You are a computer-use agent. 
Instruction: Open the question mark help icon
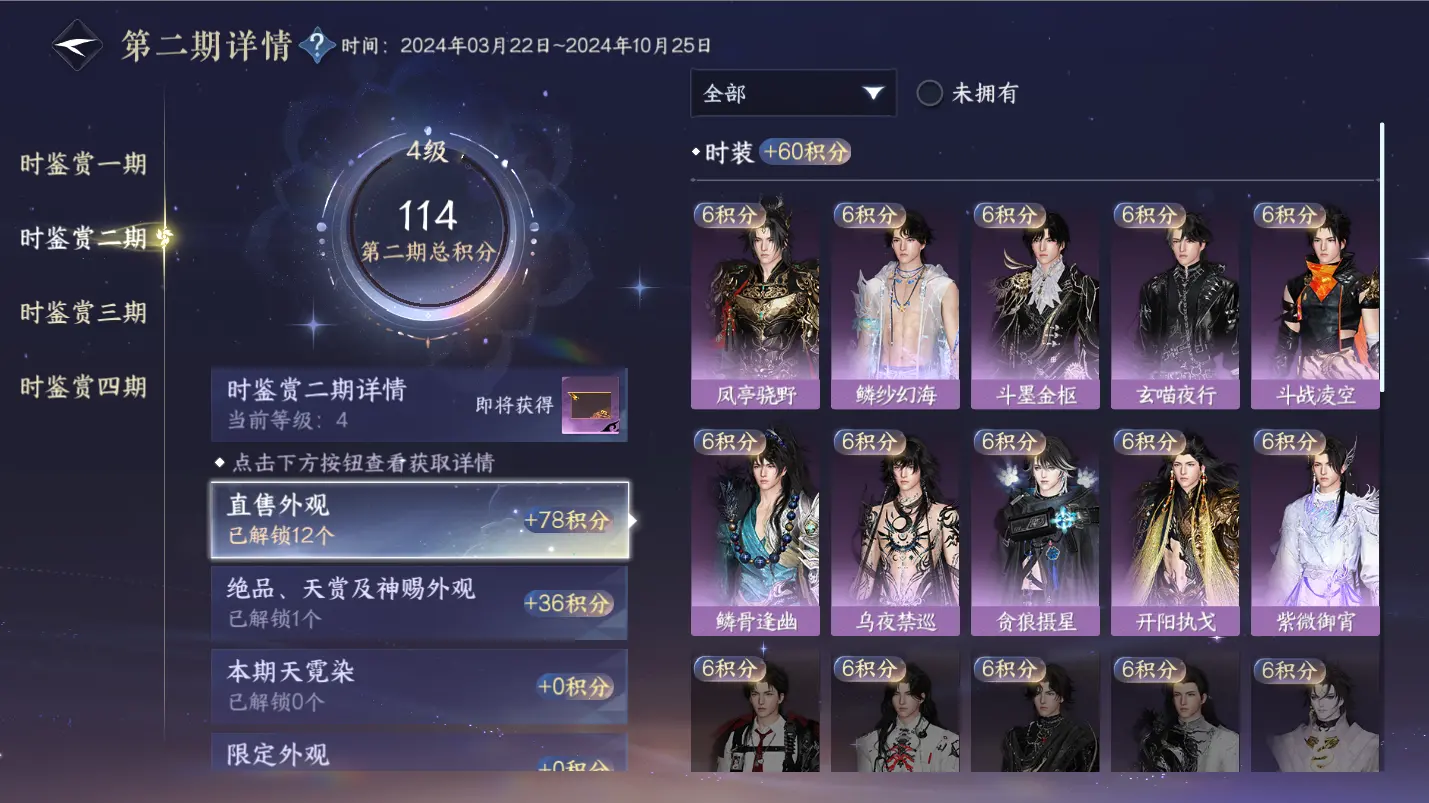pyautogui.click(x=316, y=45)
